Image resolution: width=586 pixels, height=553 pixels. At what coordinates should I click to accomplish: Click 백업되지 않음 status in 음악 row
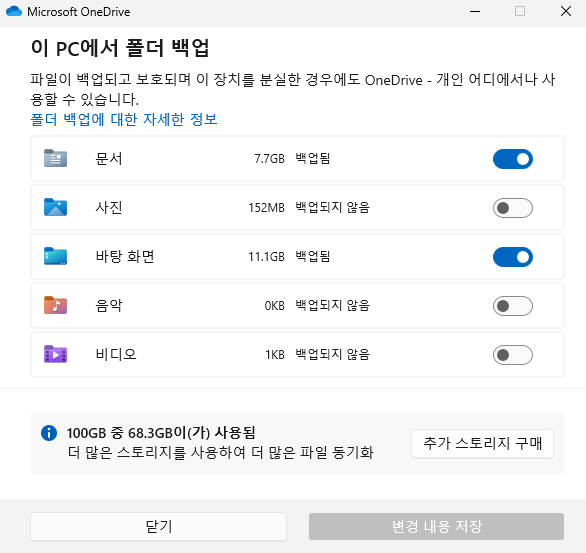(x=333, y=305)
